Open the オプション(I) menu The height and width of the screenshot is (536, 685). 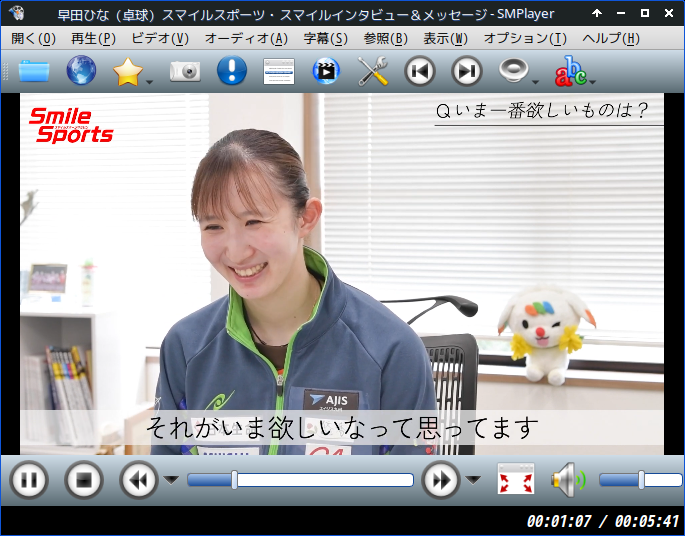(x=525, y=38)
